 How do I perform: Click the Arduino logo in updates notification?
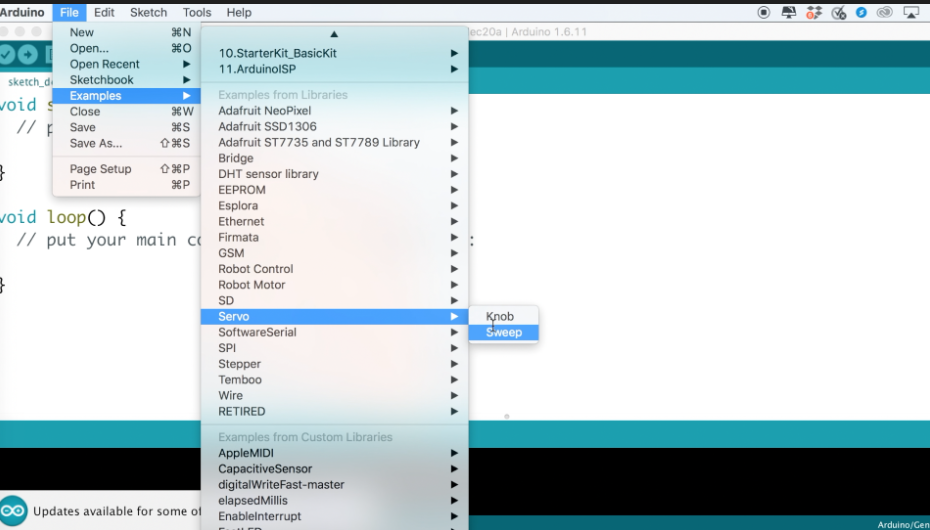[x=13, y=511]
